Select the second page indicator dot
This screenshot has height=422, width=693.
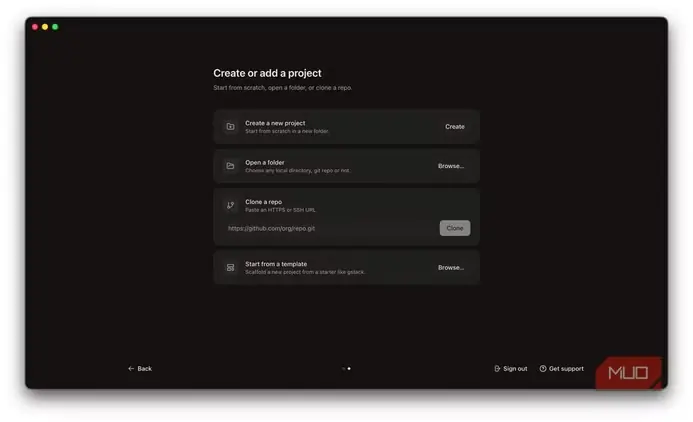tap(349, 369)
